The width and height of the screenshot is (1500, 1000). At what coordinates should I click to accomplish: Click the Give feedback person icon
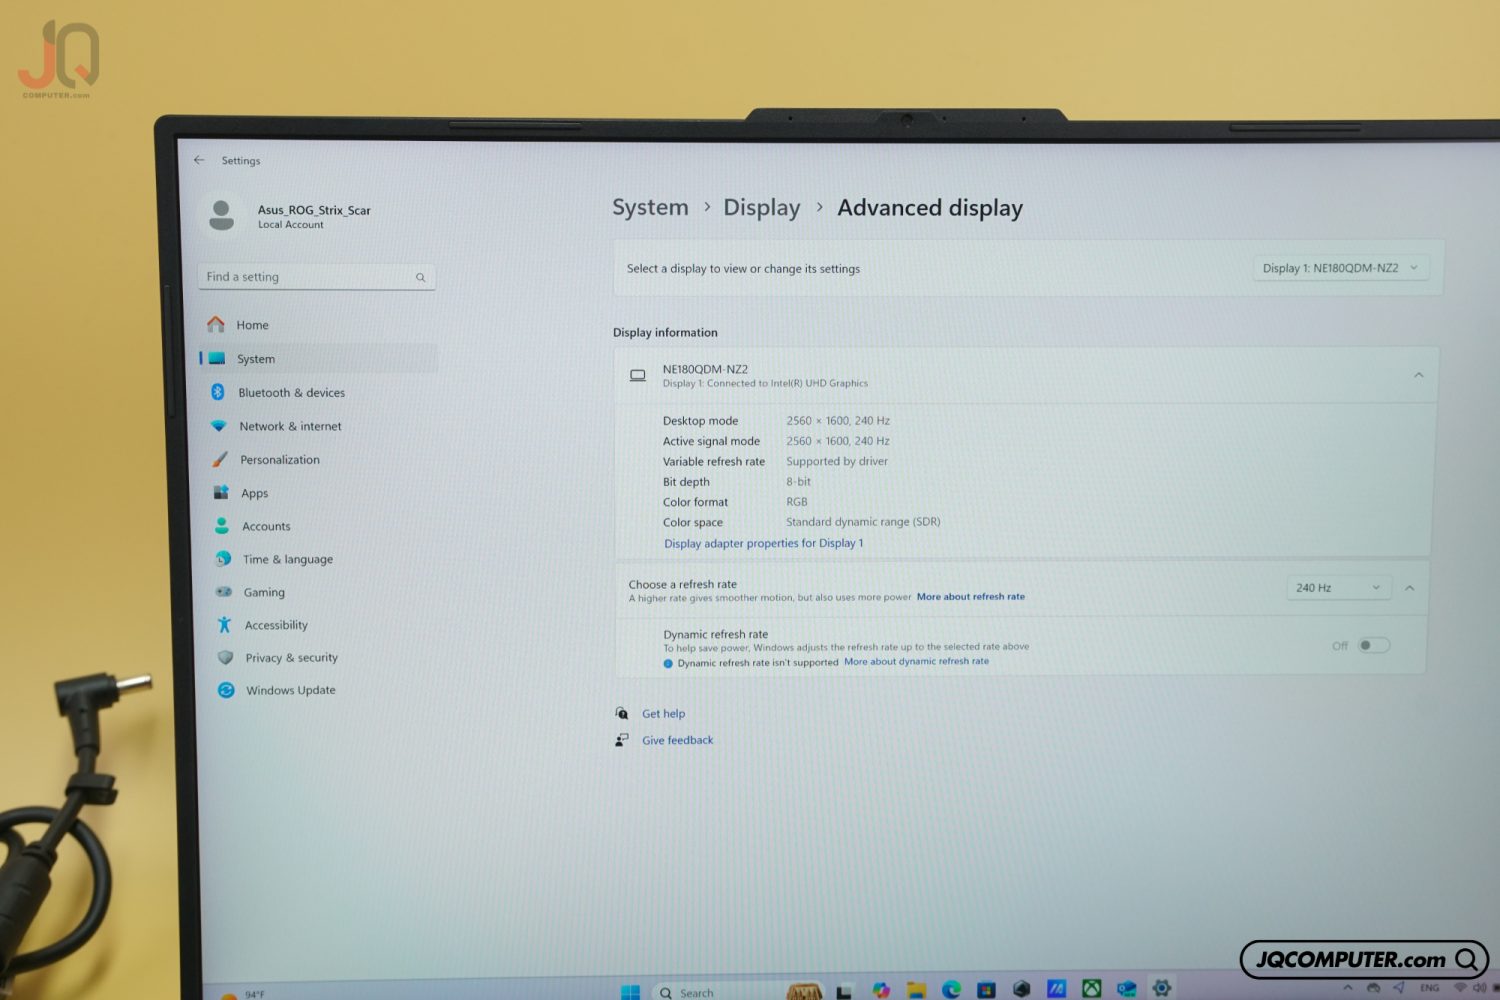pos(622,740)
